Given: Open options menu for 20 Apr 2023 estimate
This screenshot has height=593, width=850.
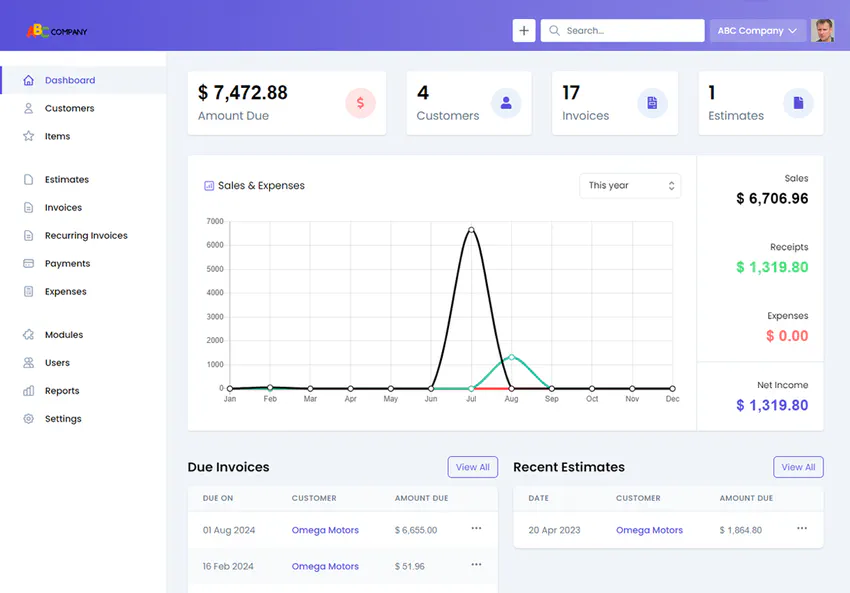Looking at the screenshot, I should tap(802, 529).
